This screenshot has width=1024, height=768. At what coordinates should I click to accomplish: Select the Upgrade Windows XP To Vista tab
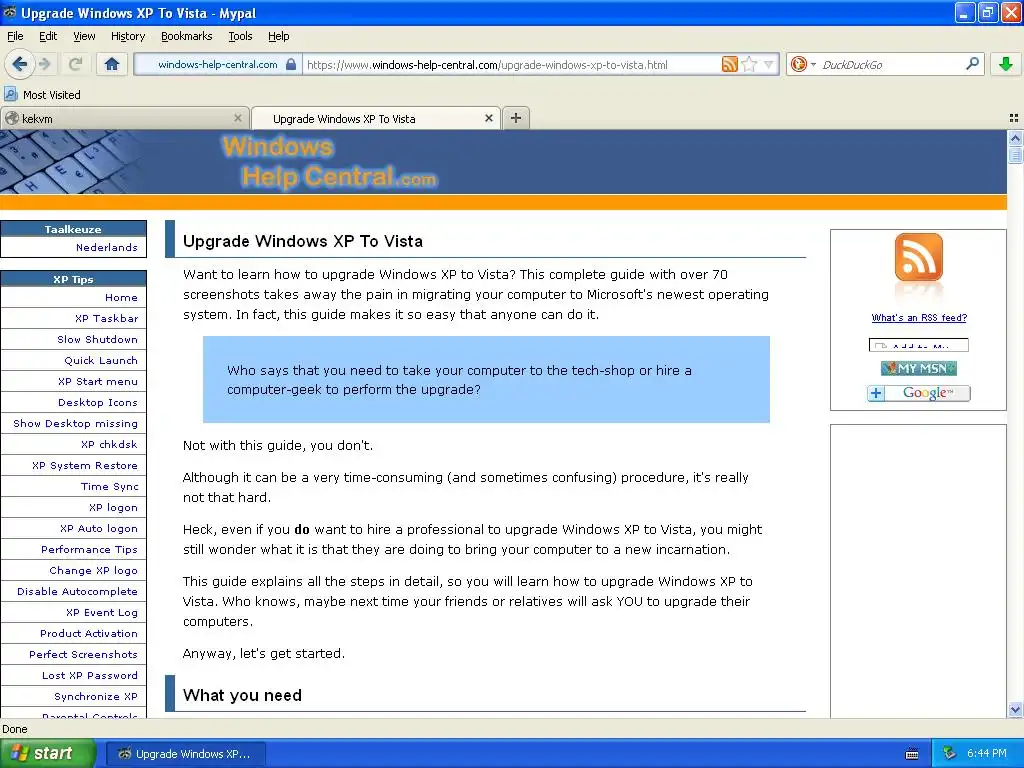(x=376, y=118)
